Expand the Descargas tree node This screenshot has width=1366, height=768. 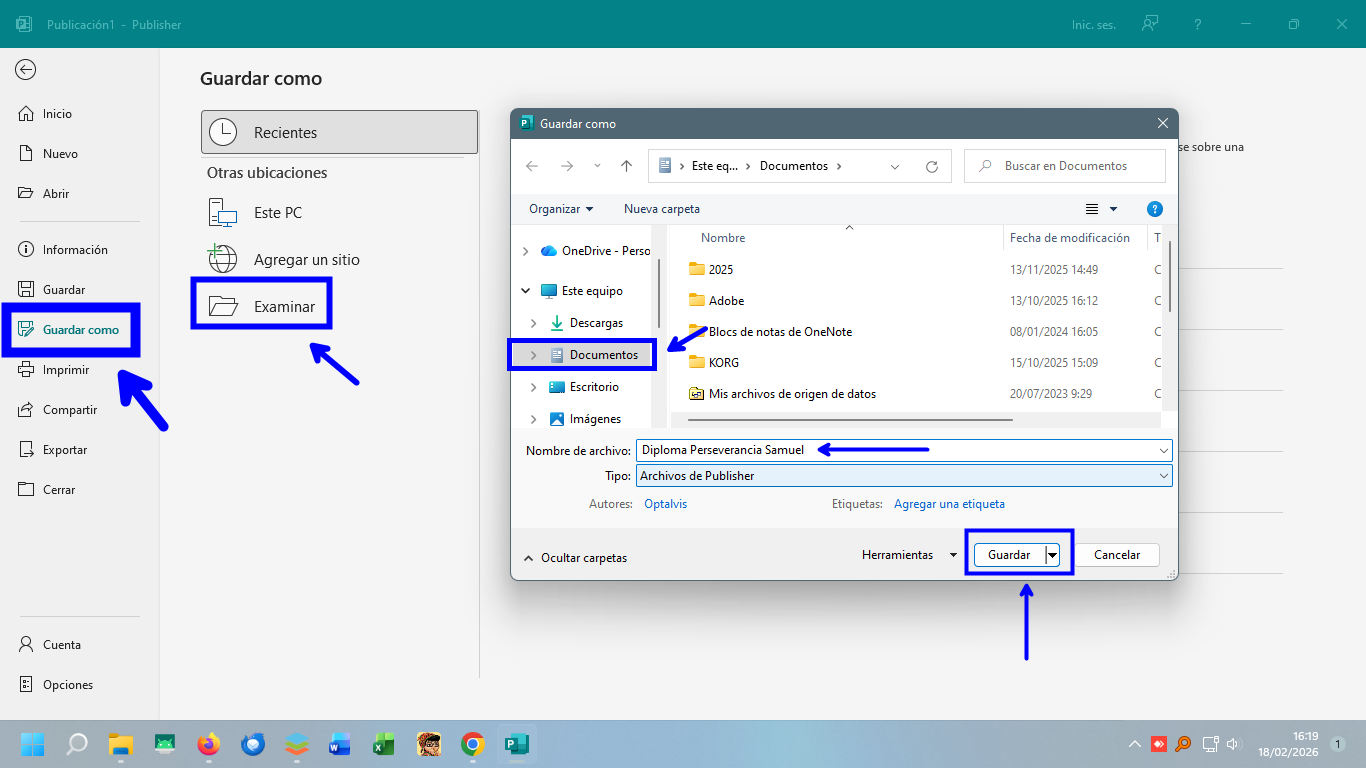pyautogui.click(x=533, y=323)
